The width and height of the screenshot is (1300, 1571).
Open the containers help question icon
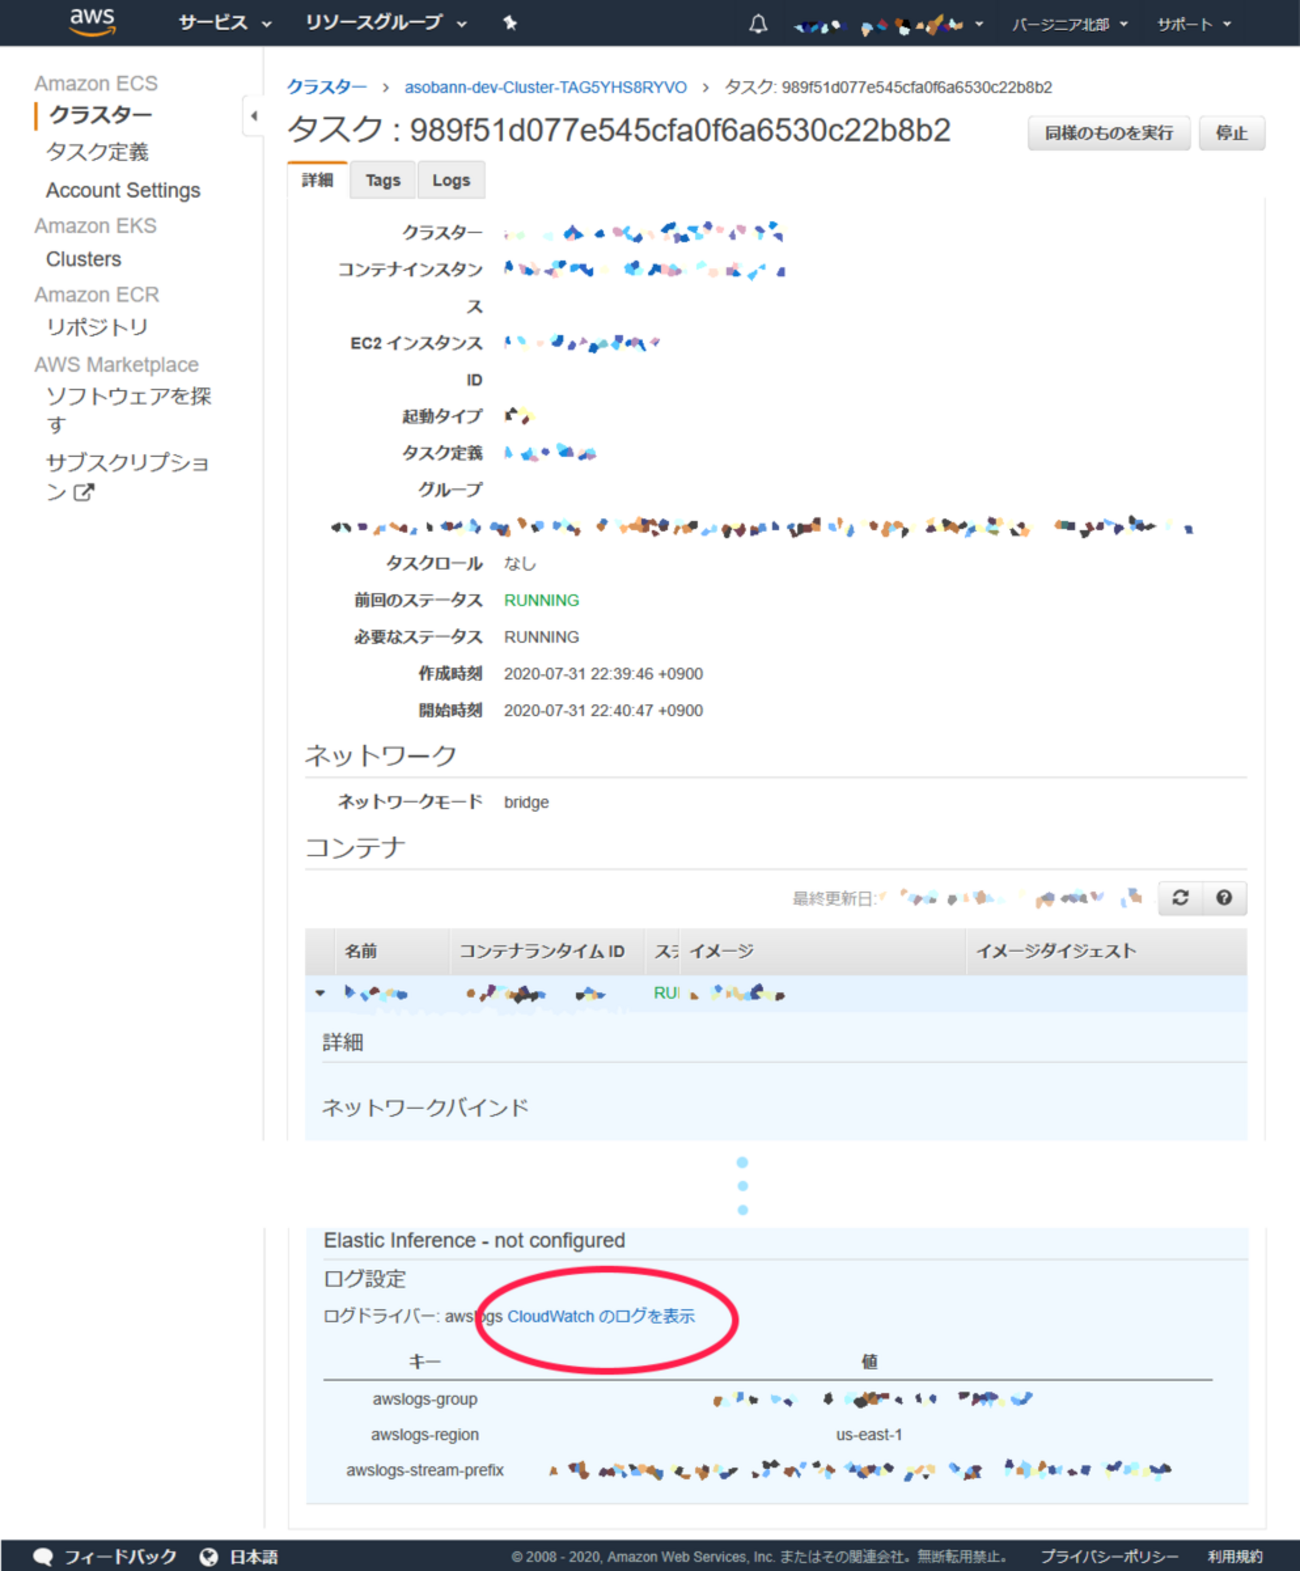pos(1224,898)
